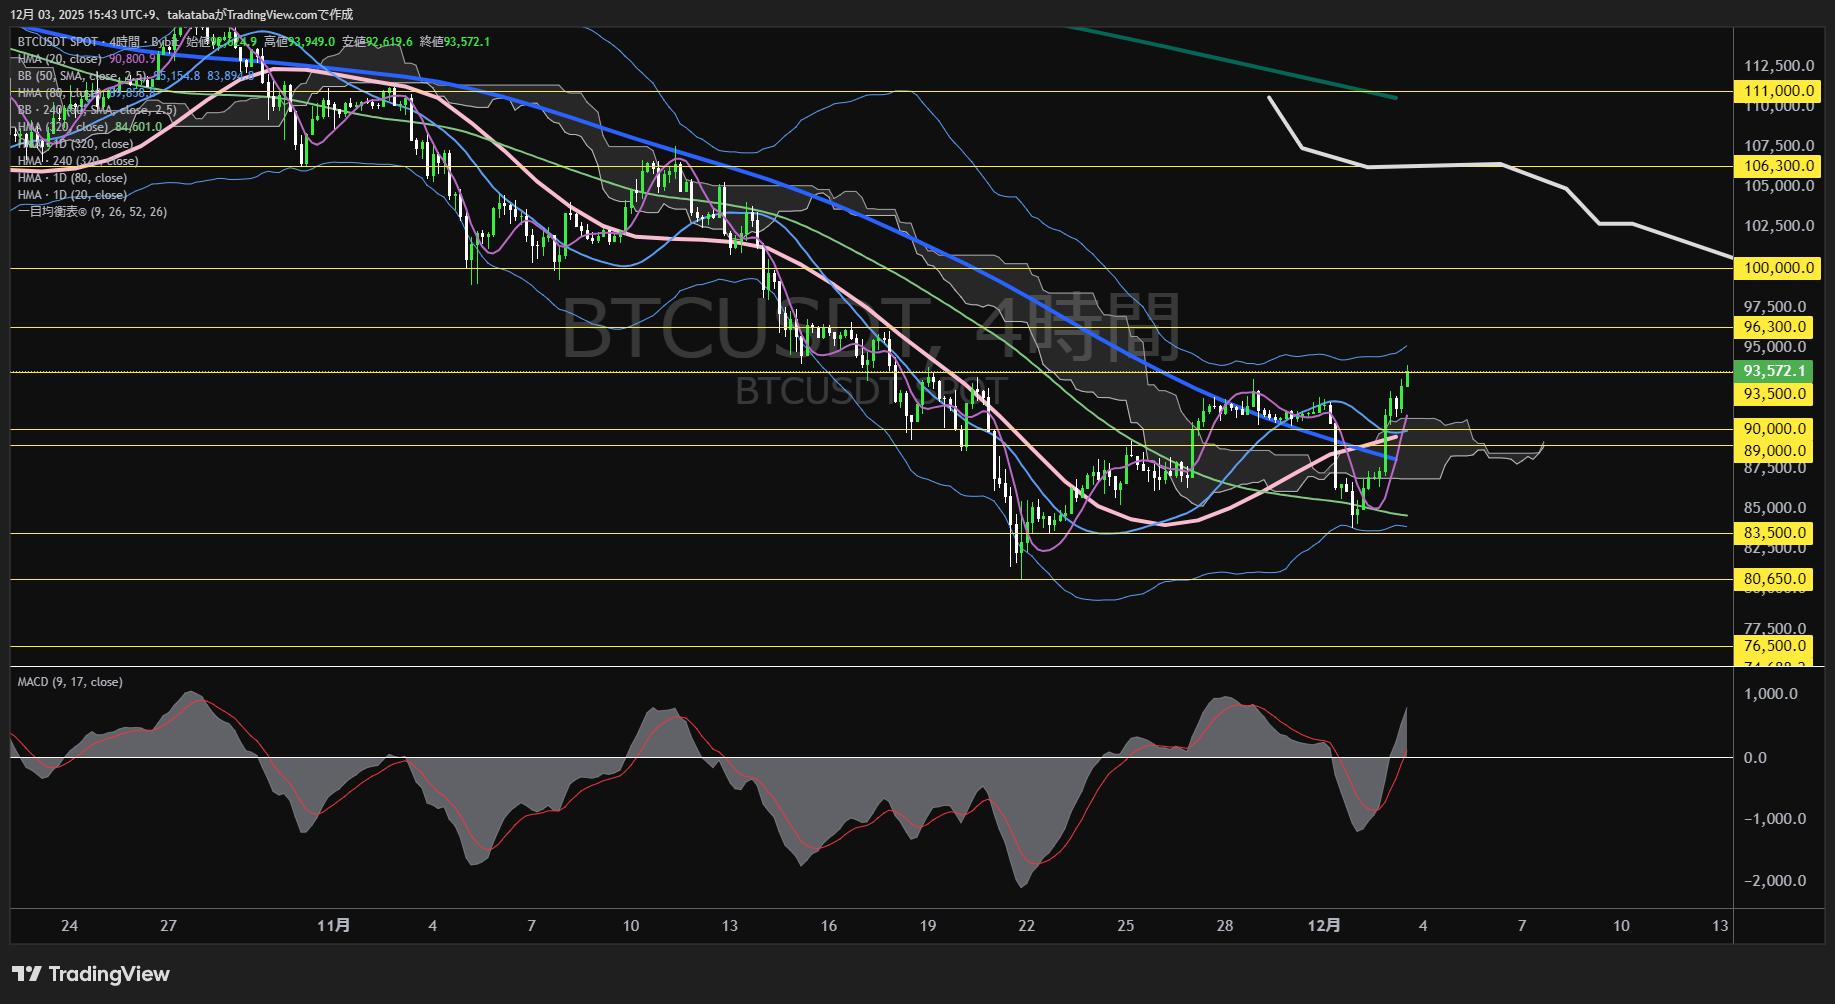Select the HMA (80, close) legend entry
This screenshot has width=1835, height=1004.
(55, 93)
